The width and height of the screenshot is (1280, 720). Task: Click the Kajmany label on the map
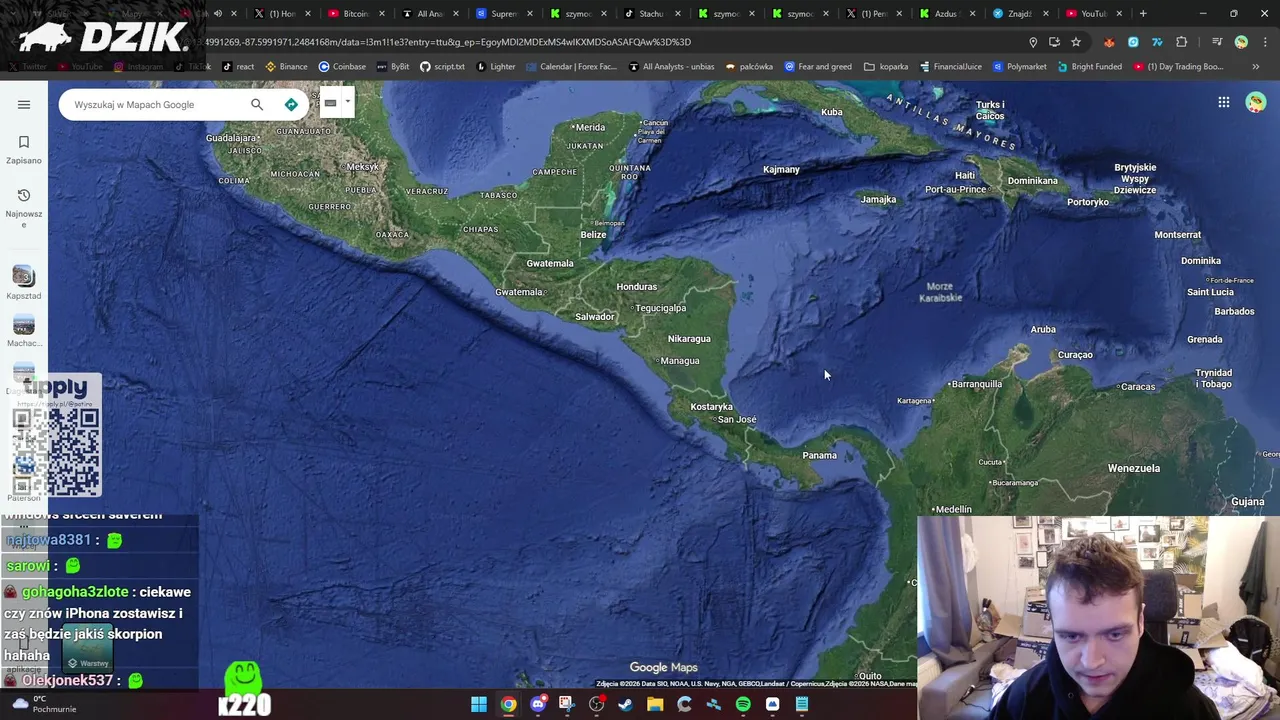781,170
